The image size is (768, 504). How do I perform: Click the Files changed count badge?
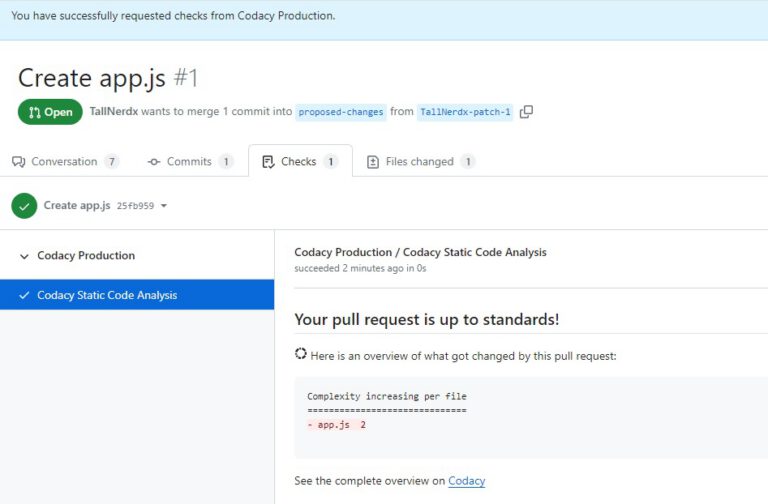468,162
